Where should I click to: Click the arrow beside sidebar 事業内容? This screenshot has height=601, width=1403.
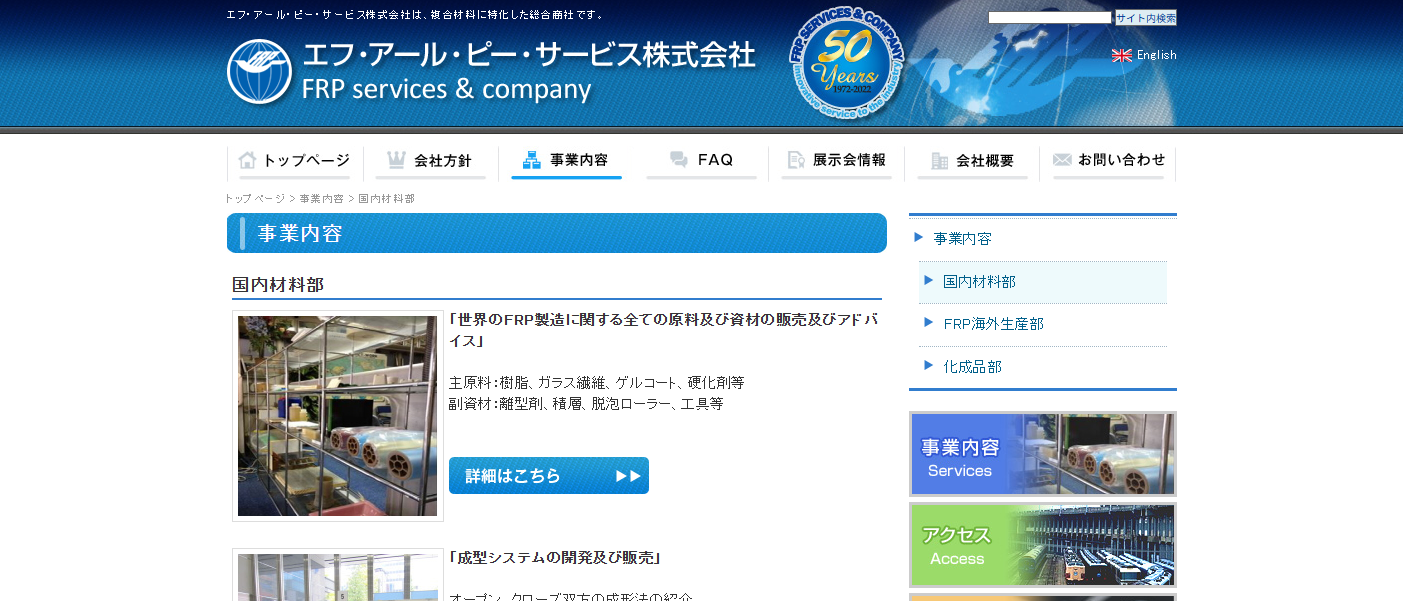click(x=918, y=238)
